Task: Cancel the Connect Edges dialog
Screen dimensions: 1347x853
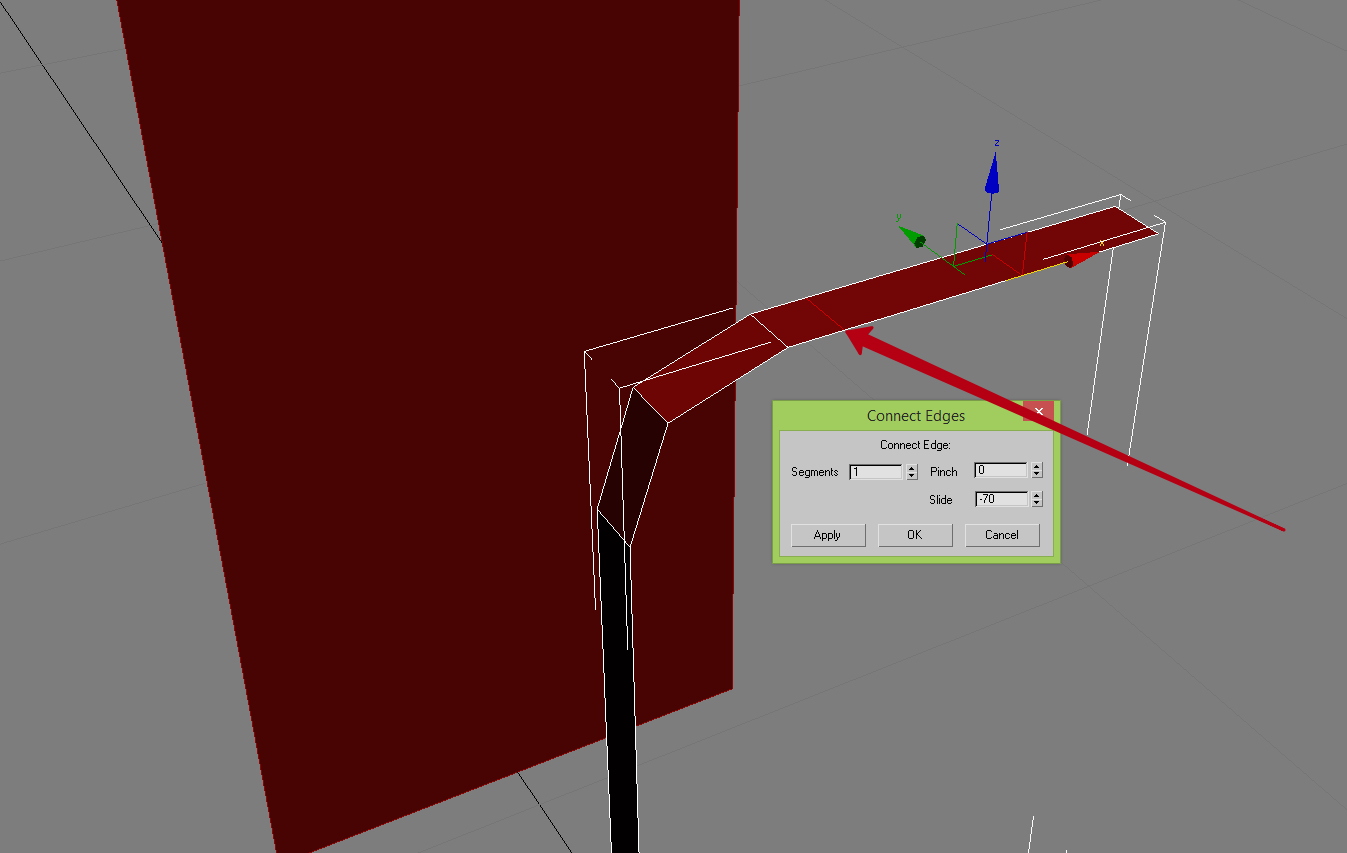Action: point(1002,535)
